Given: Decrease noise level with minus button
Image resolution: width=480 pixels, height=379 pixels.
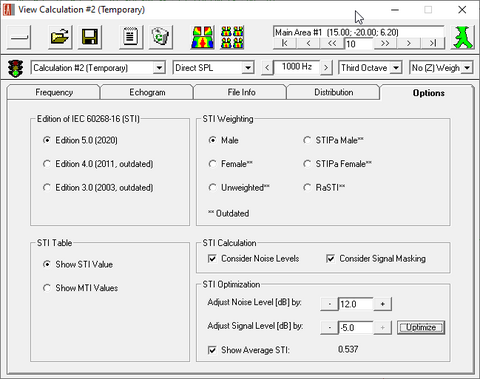Looking at the screenshot, I should coord(329,304).
